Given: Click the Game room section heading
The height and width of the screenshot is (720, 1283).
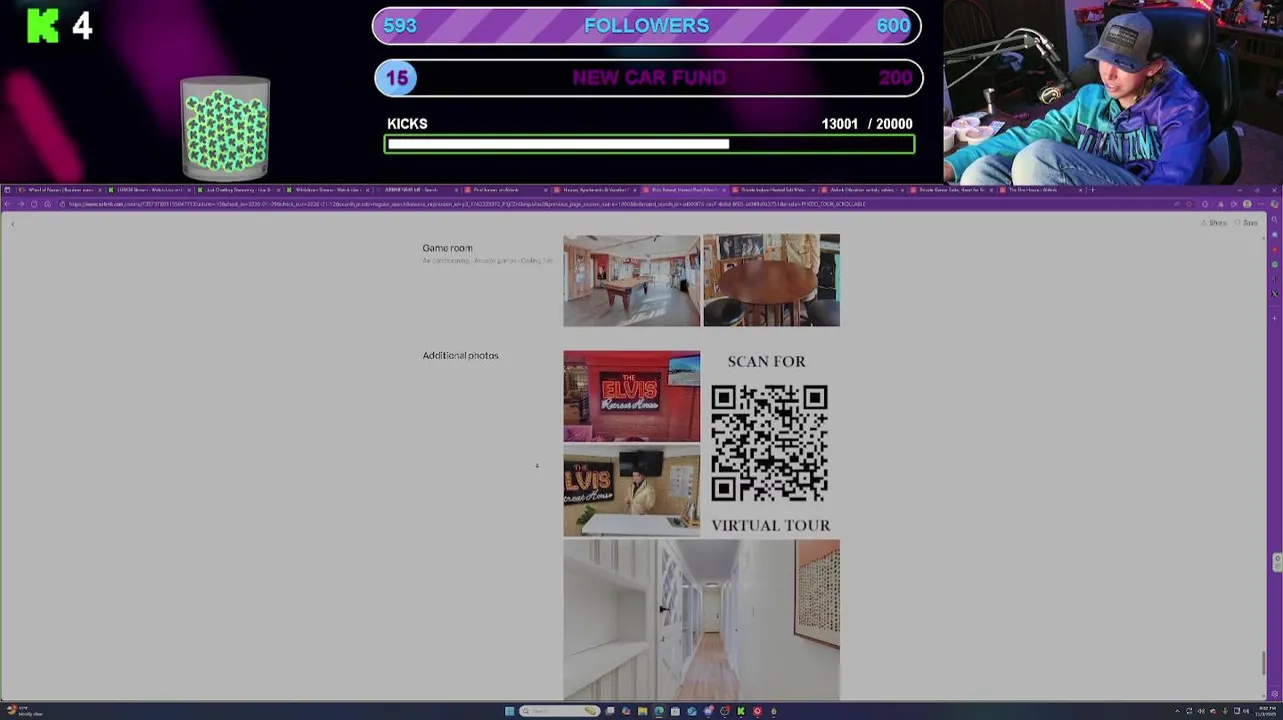Looking at the screenshot, I should (447, 248).
